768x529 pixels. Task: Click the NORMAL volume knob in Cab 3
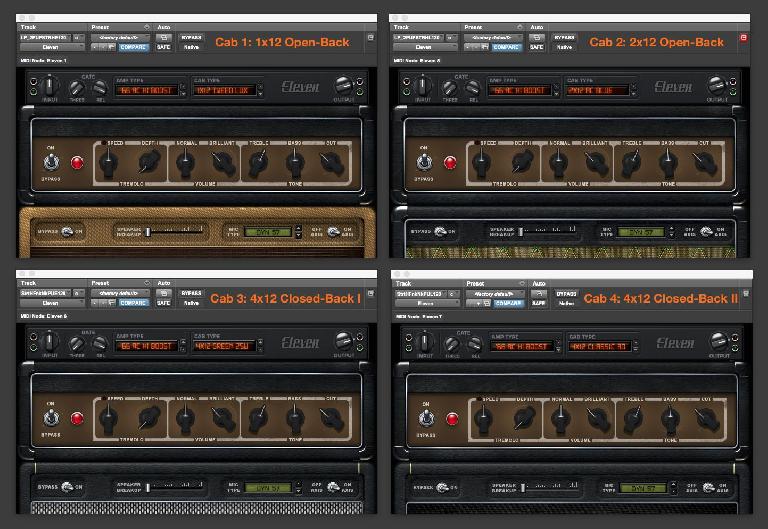185,418
